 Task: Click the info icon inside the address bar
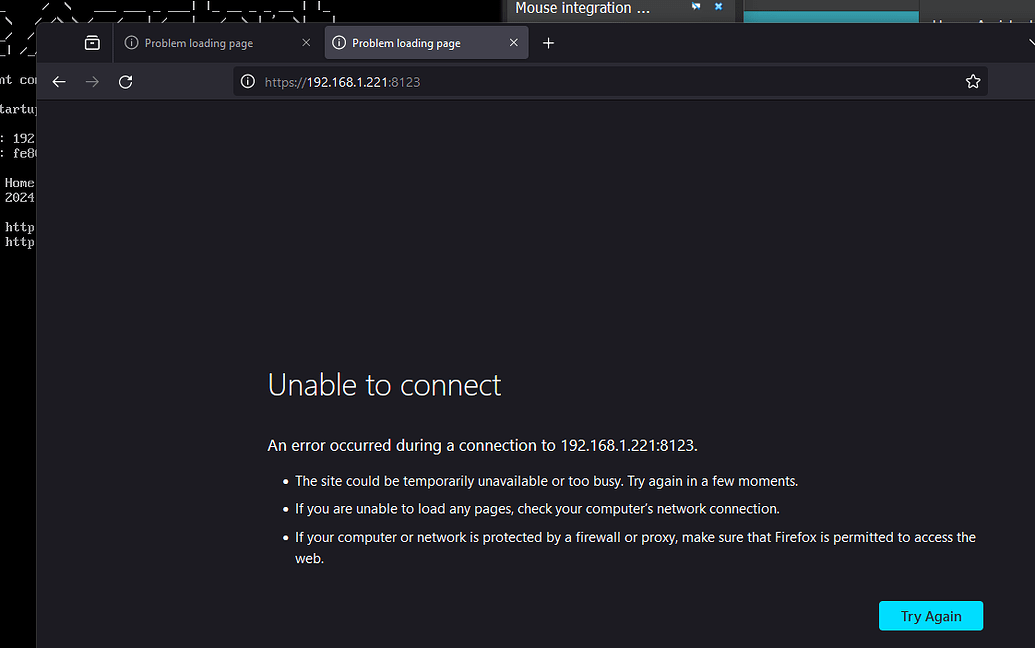coord(247,81)
